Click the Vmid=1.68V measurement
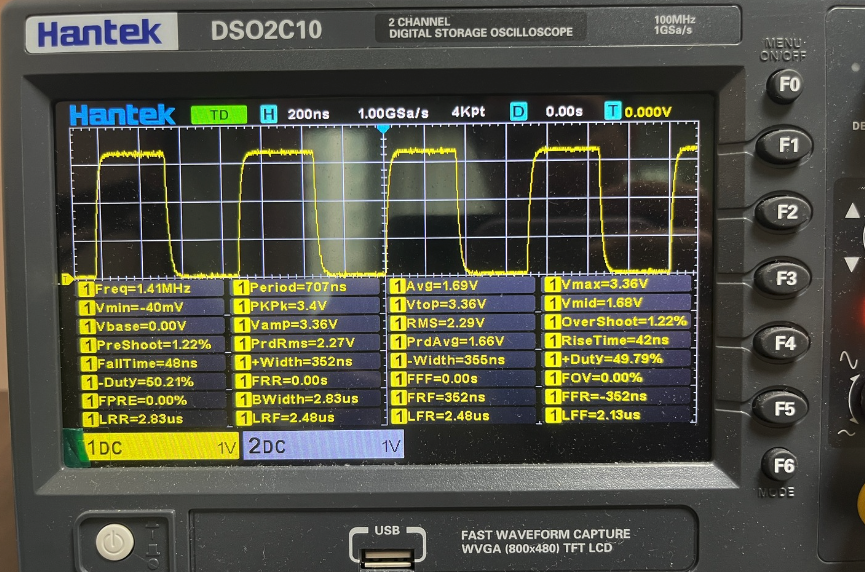The height and width of the screenshot is (572, 865). (617, 303)
